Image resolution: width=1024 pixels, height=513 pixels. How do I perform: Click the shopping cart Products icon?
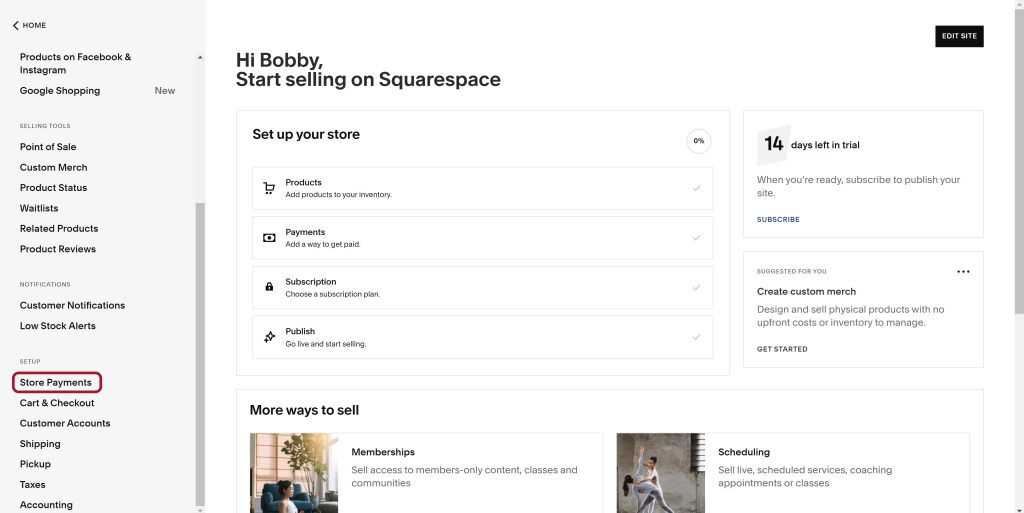point(268,188)
